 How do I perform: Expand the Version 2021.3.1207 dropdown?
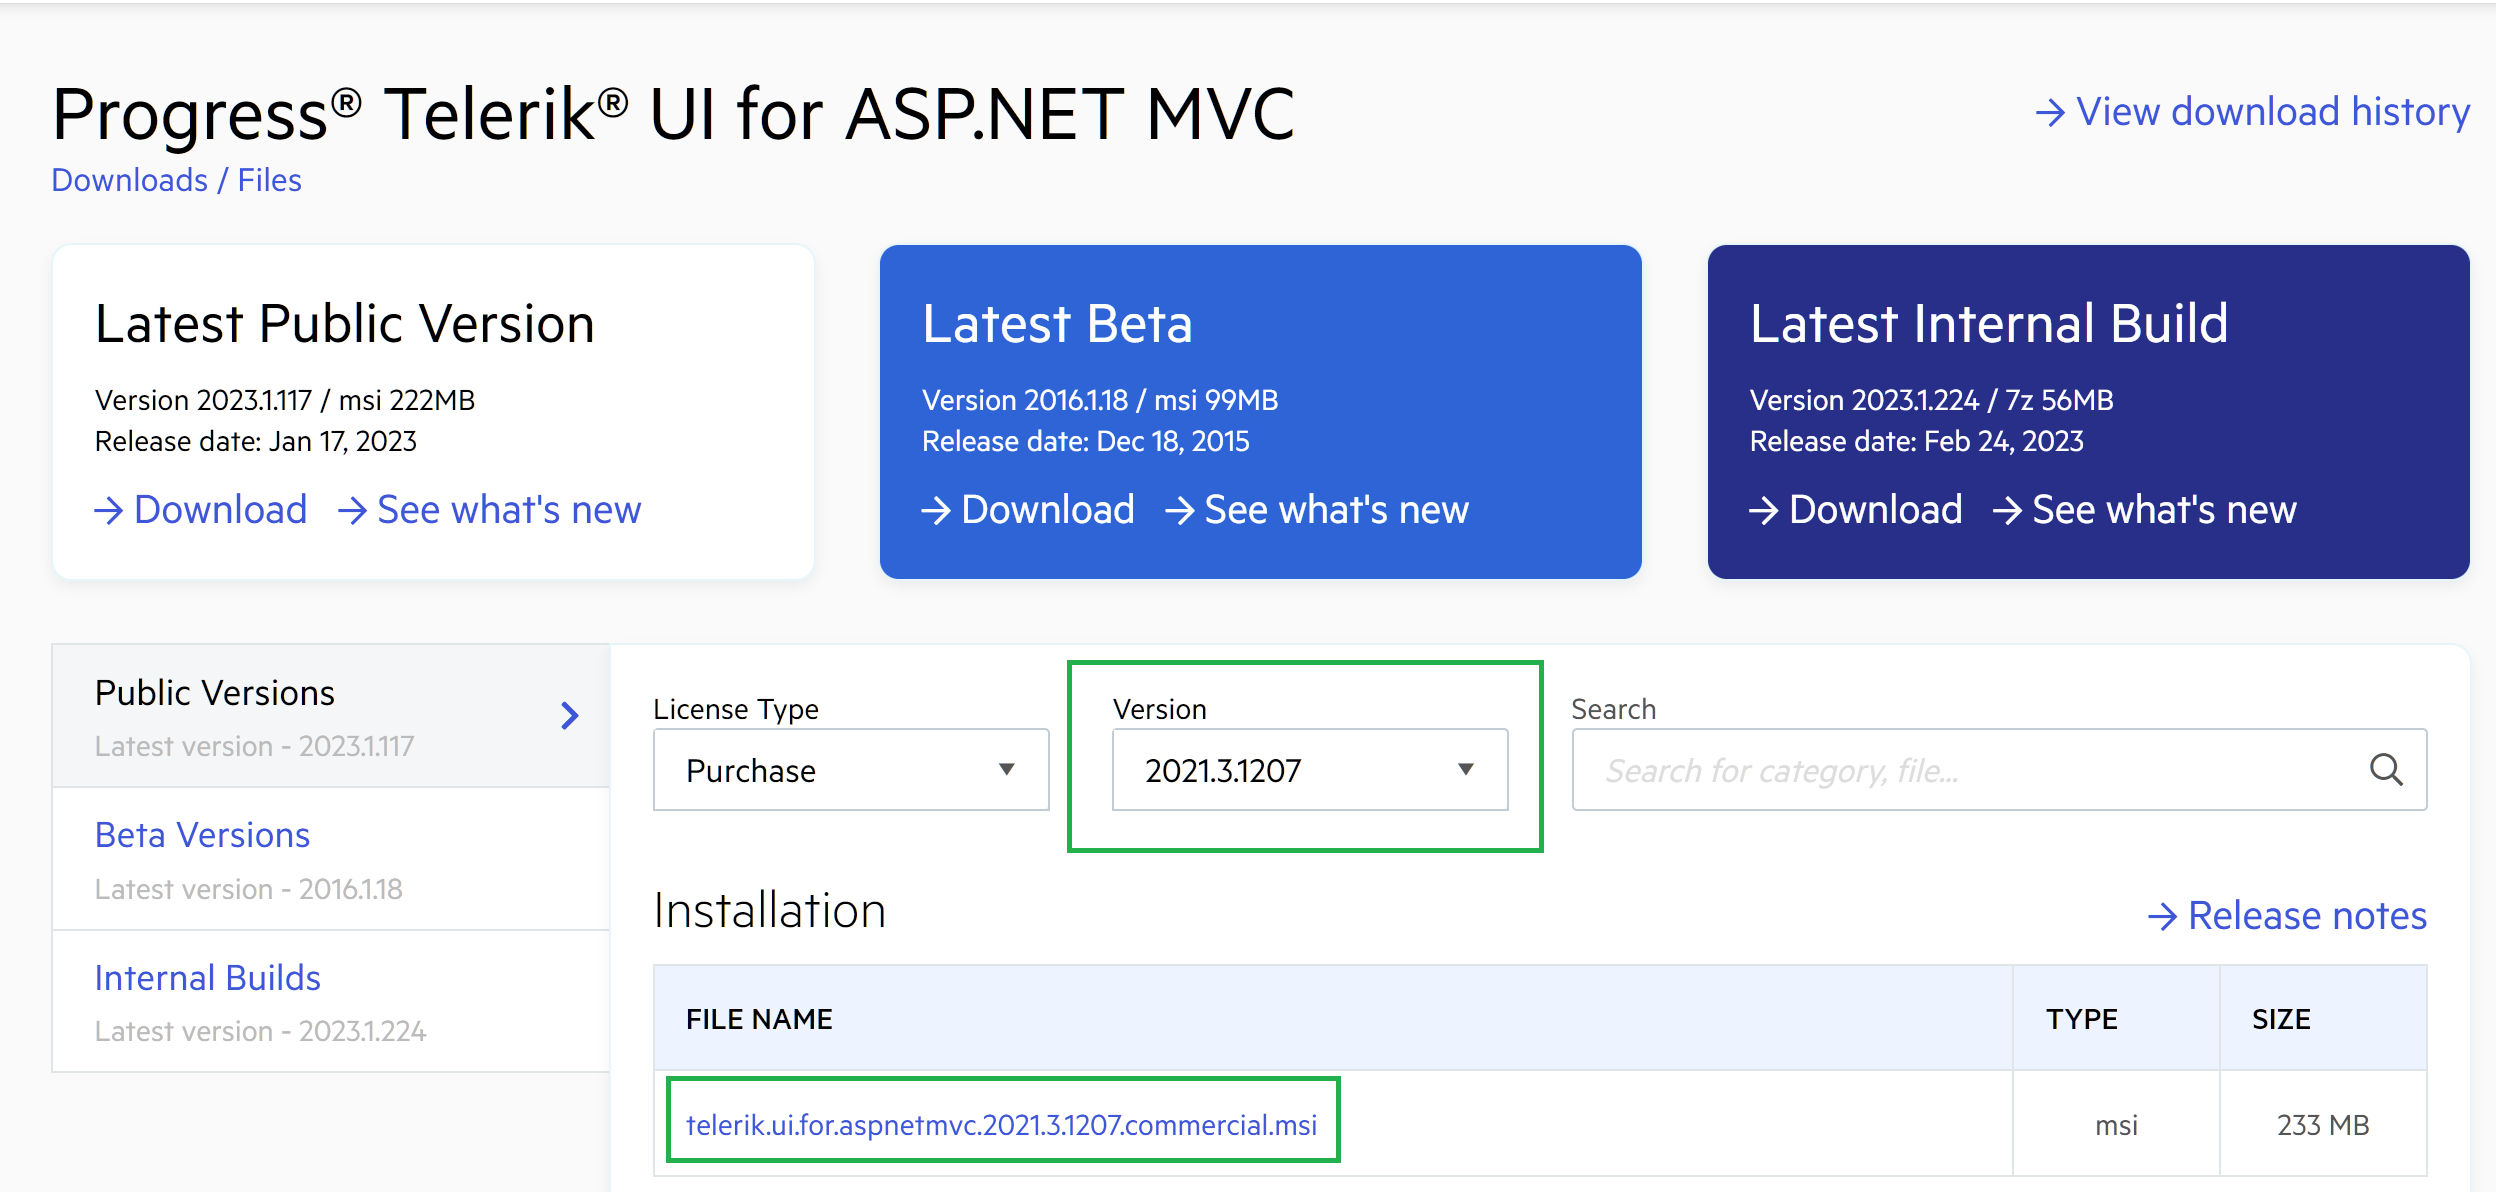[1464, 769]
